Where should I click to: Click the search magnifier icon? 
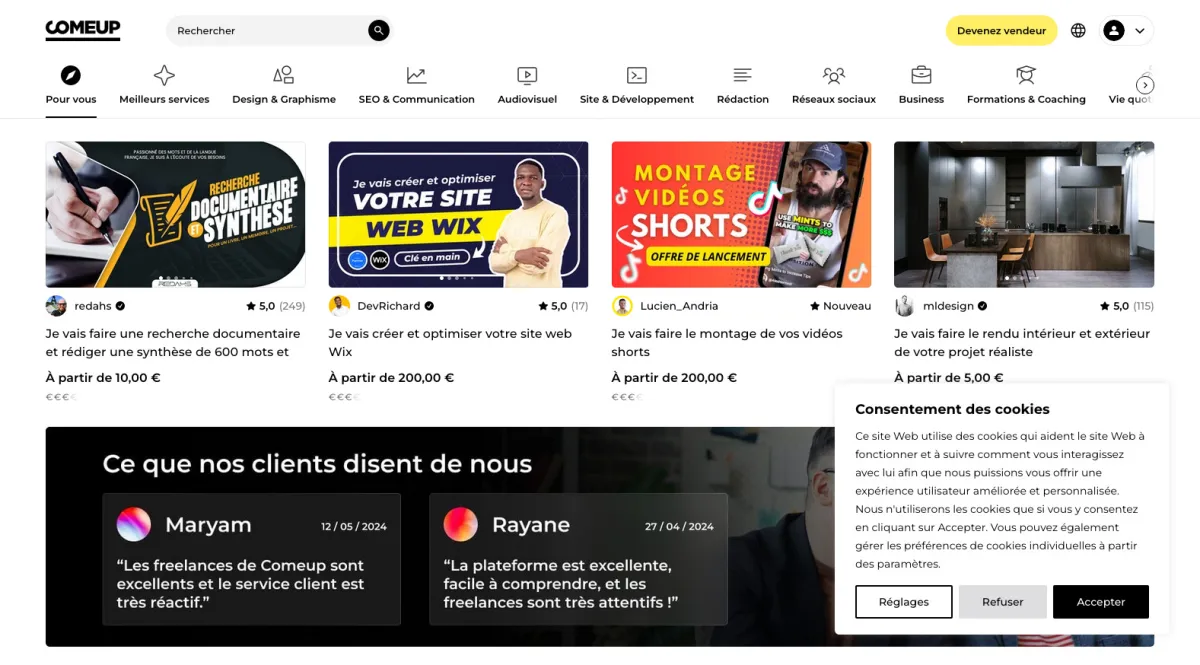[x=378, y=30]
